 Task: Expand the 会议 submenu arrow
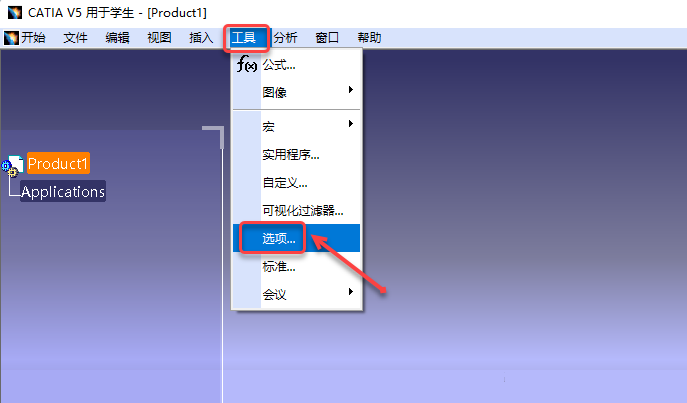[351, 292]
